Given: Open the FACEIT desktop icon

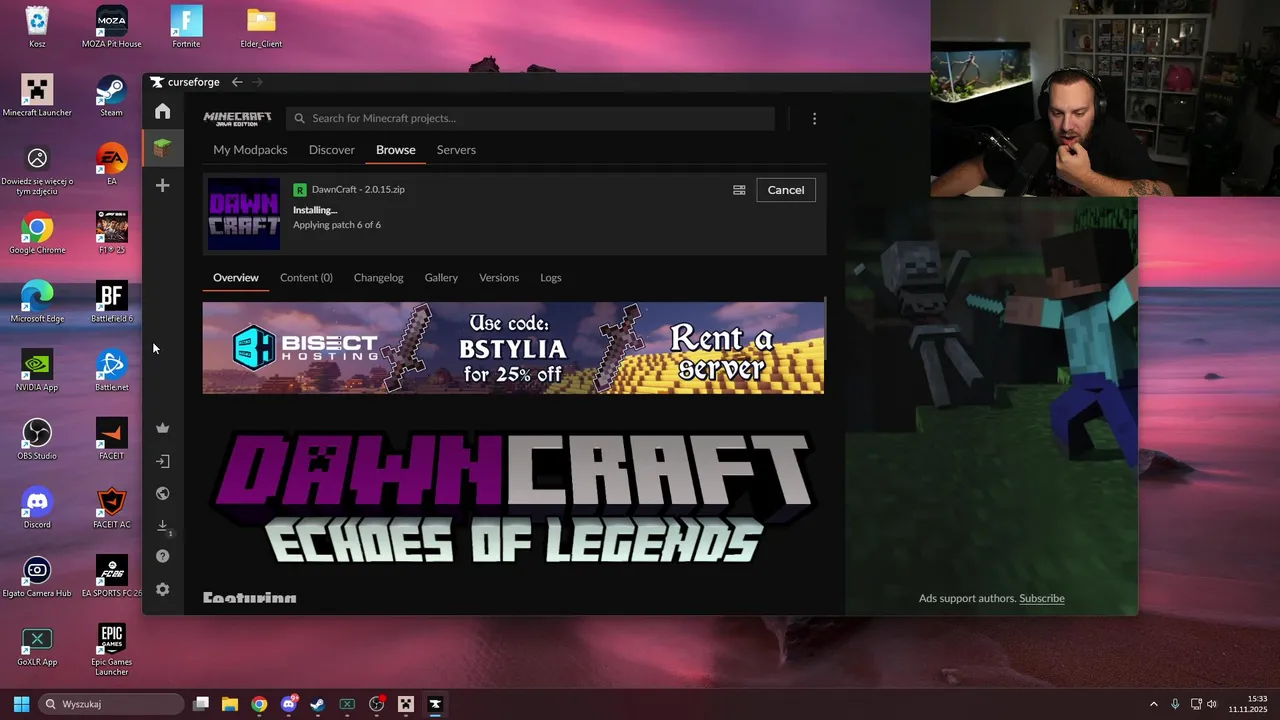Looking at the screenshot, I should (x=112, y=439).
